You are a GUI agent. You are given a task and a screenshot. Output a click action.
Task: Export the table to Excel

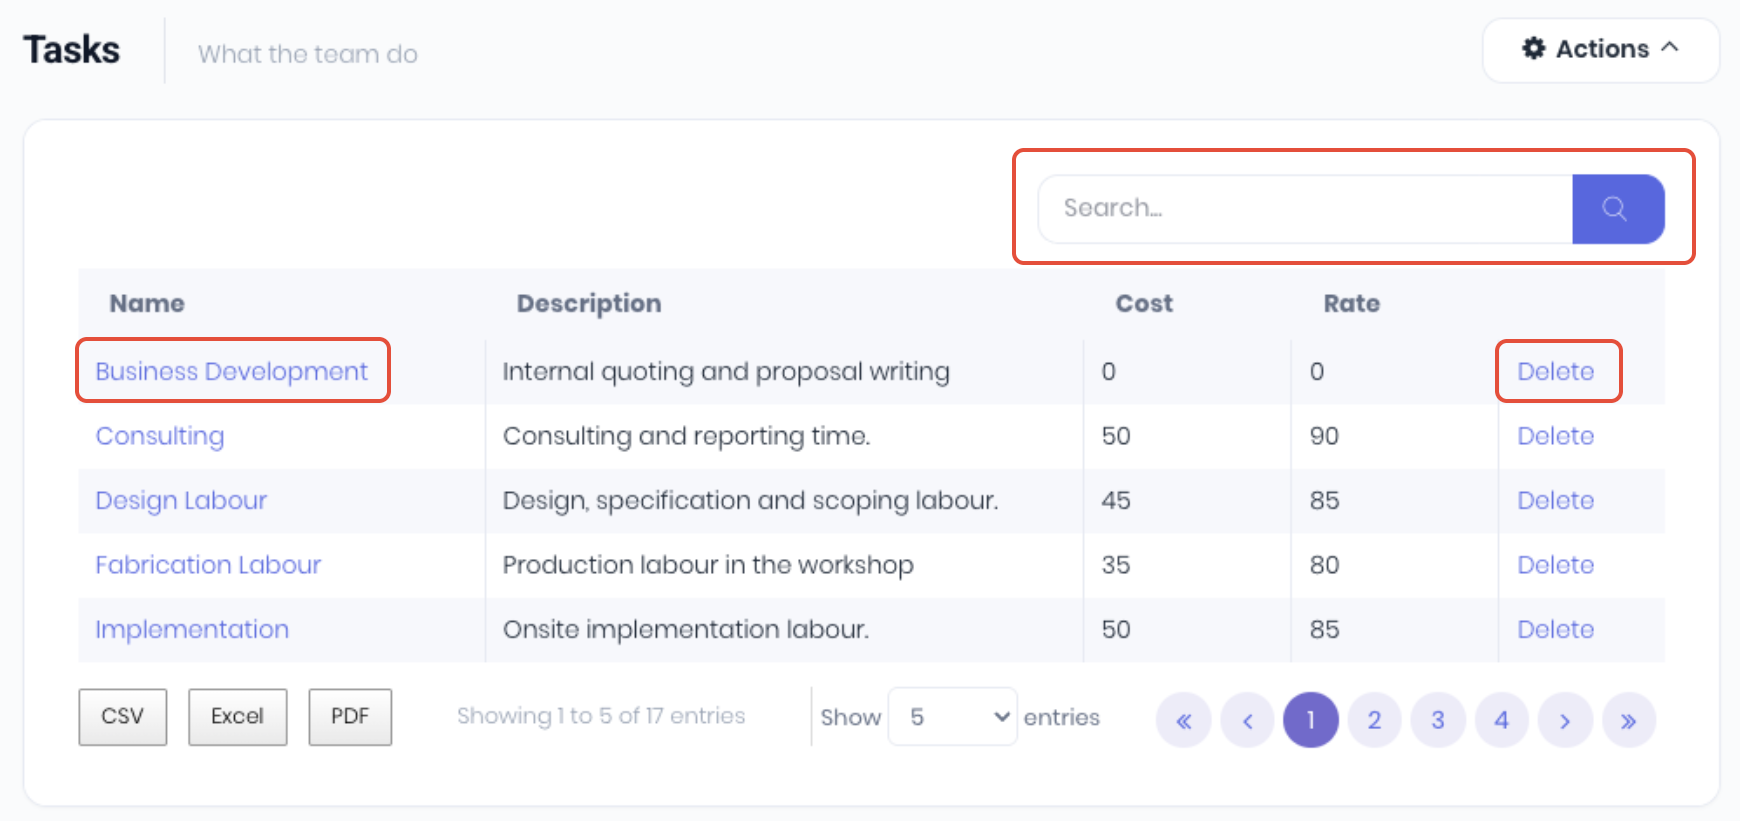coord(237,716)
